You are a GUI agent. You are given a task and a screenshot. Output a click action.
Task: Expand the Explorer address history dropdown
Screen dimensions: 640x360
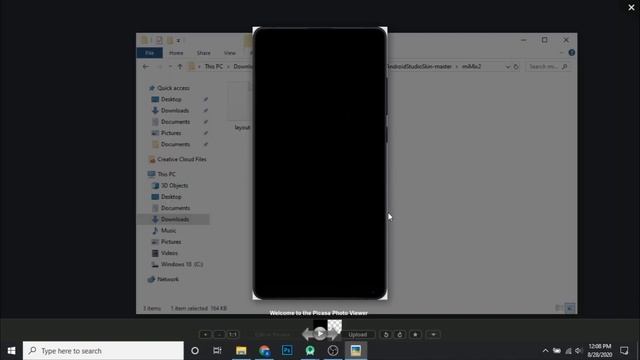[507, 67]
